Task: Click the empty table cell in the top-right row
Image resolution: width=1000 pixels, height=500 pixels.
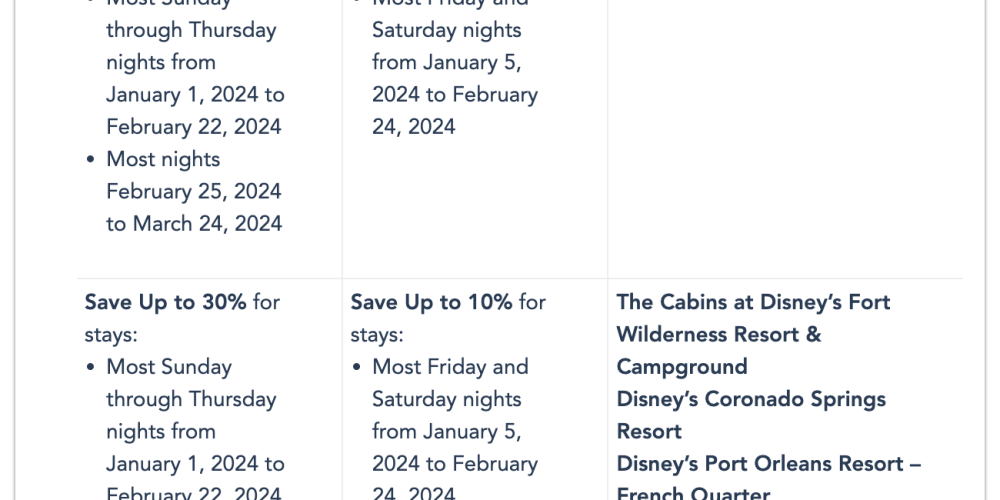Action: (x=785, y=139)
